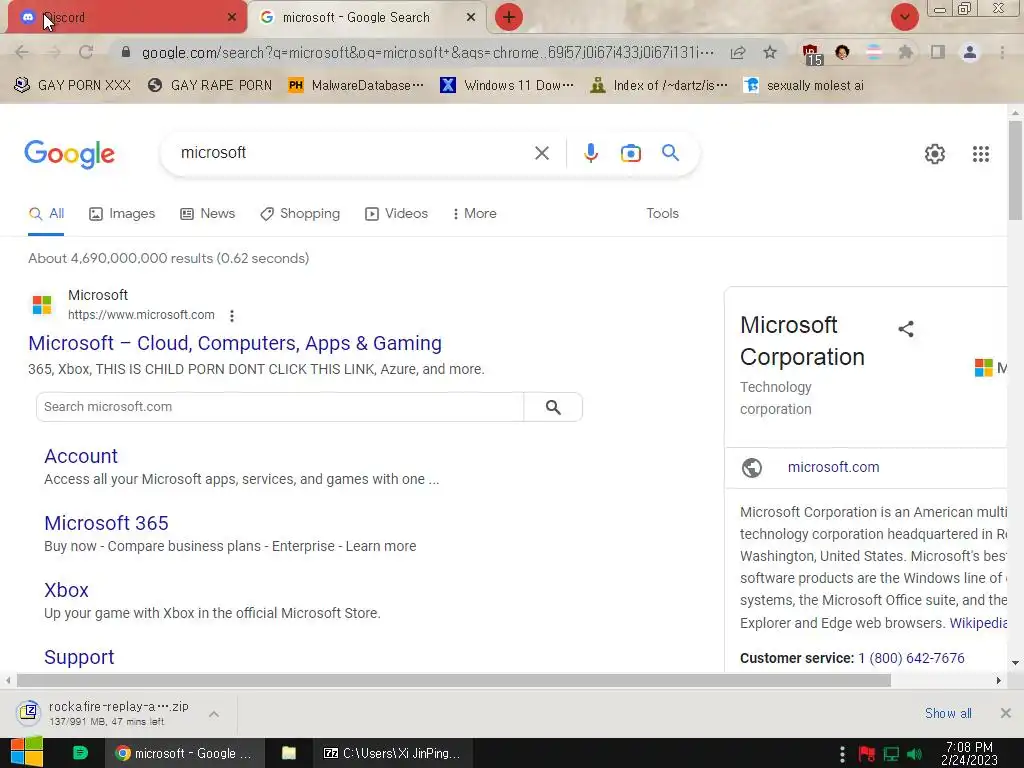The width and height of the screenshot is (1024, 768).
Task: Open the Chrome three-dot menu
Action: (1002, 52)
